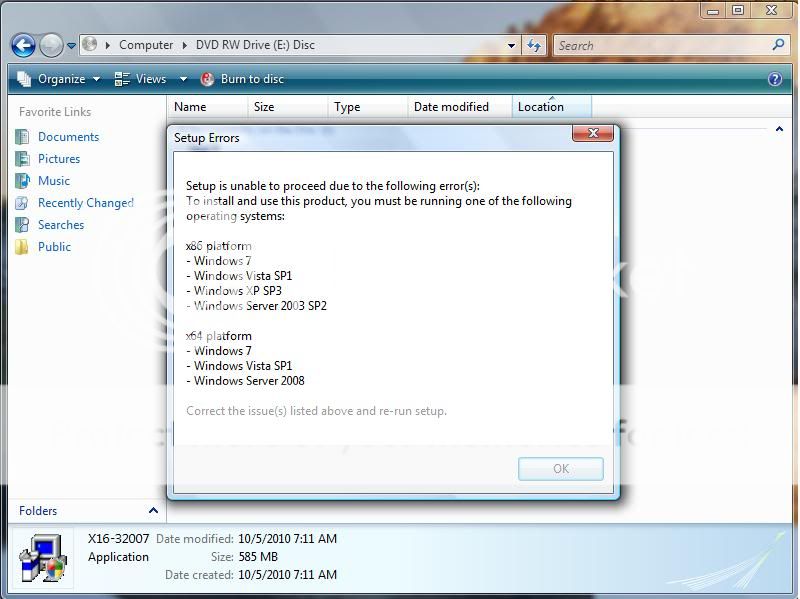Click the Views button
The image size is (800, 599).
point(141,79)
